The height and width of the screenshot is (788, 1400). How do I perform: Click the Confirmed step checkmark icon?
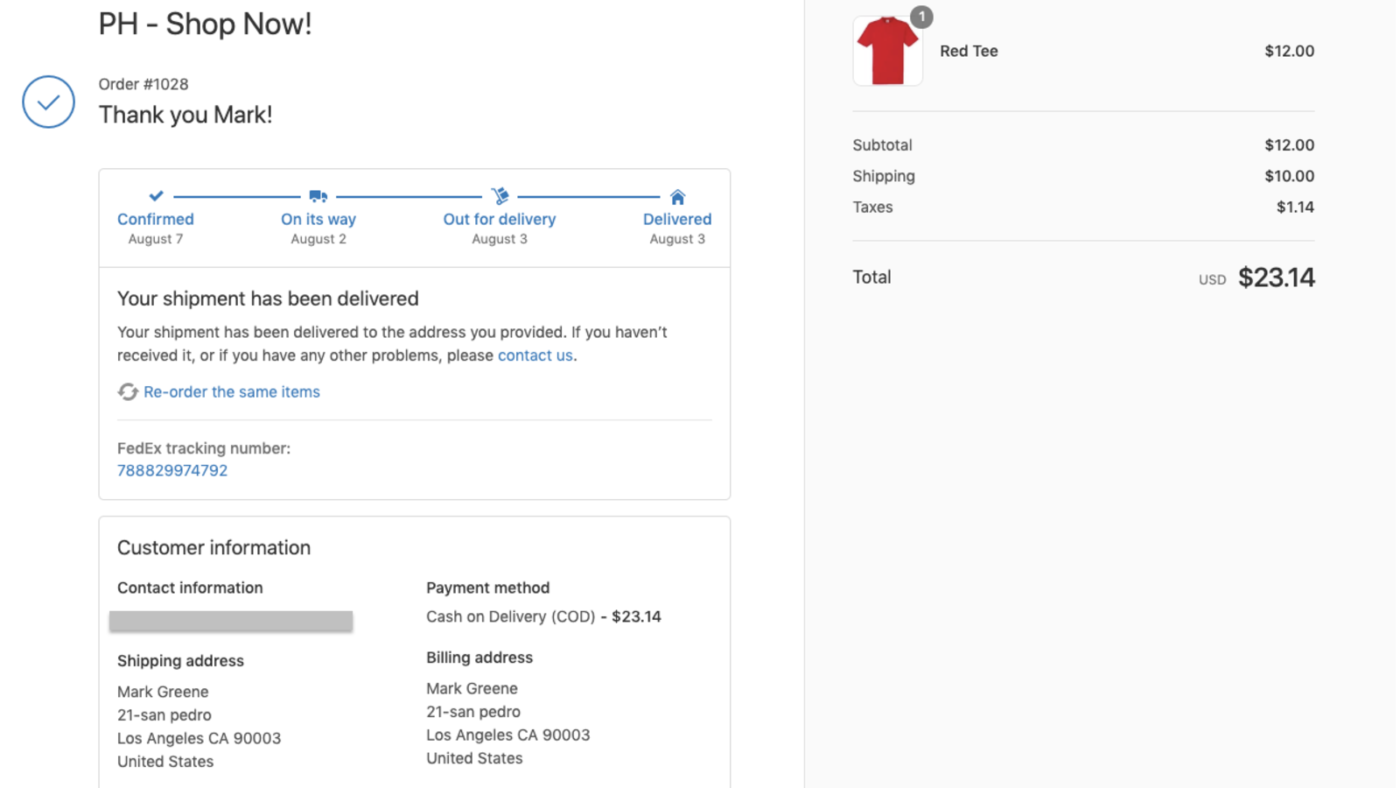pyautogui.click(x=156, y=196)
